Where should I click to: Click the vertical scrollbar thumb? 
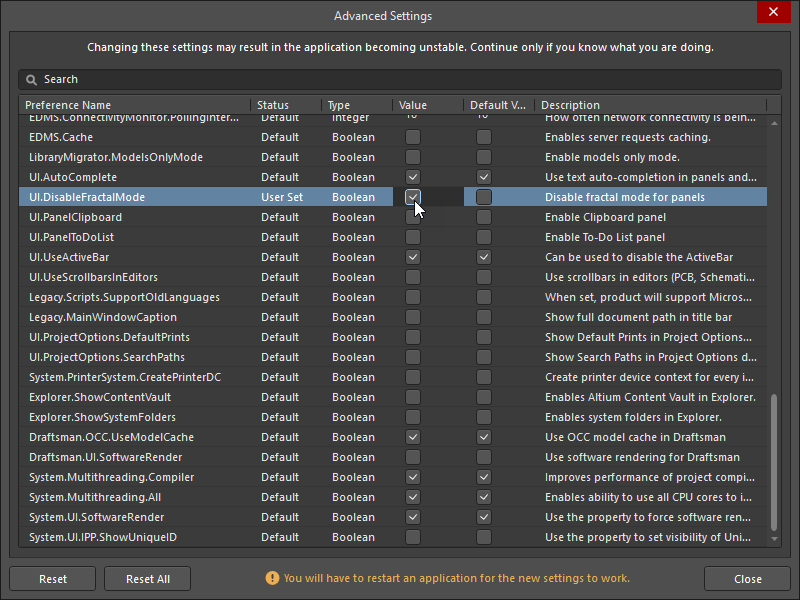tap(774, 460)
